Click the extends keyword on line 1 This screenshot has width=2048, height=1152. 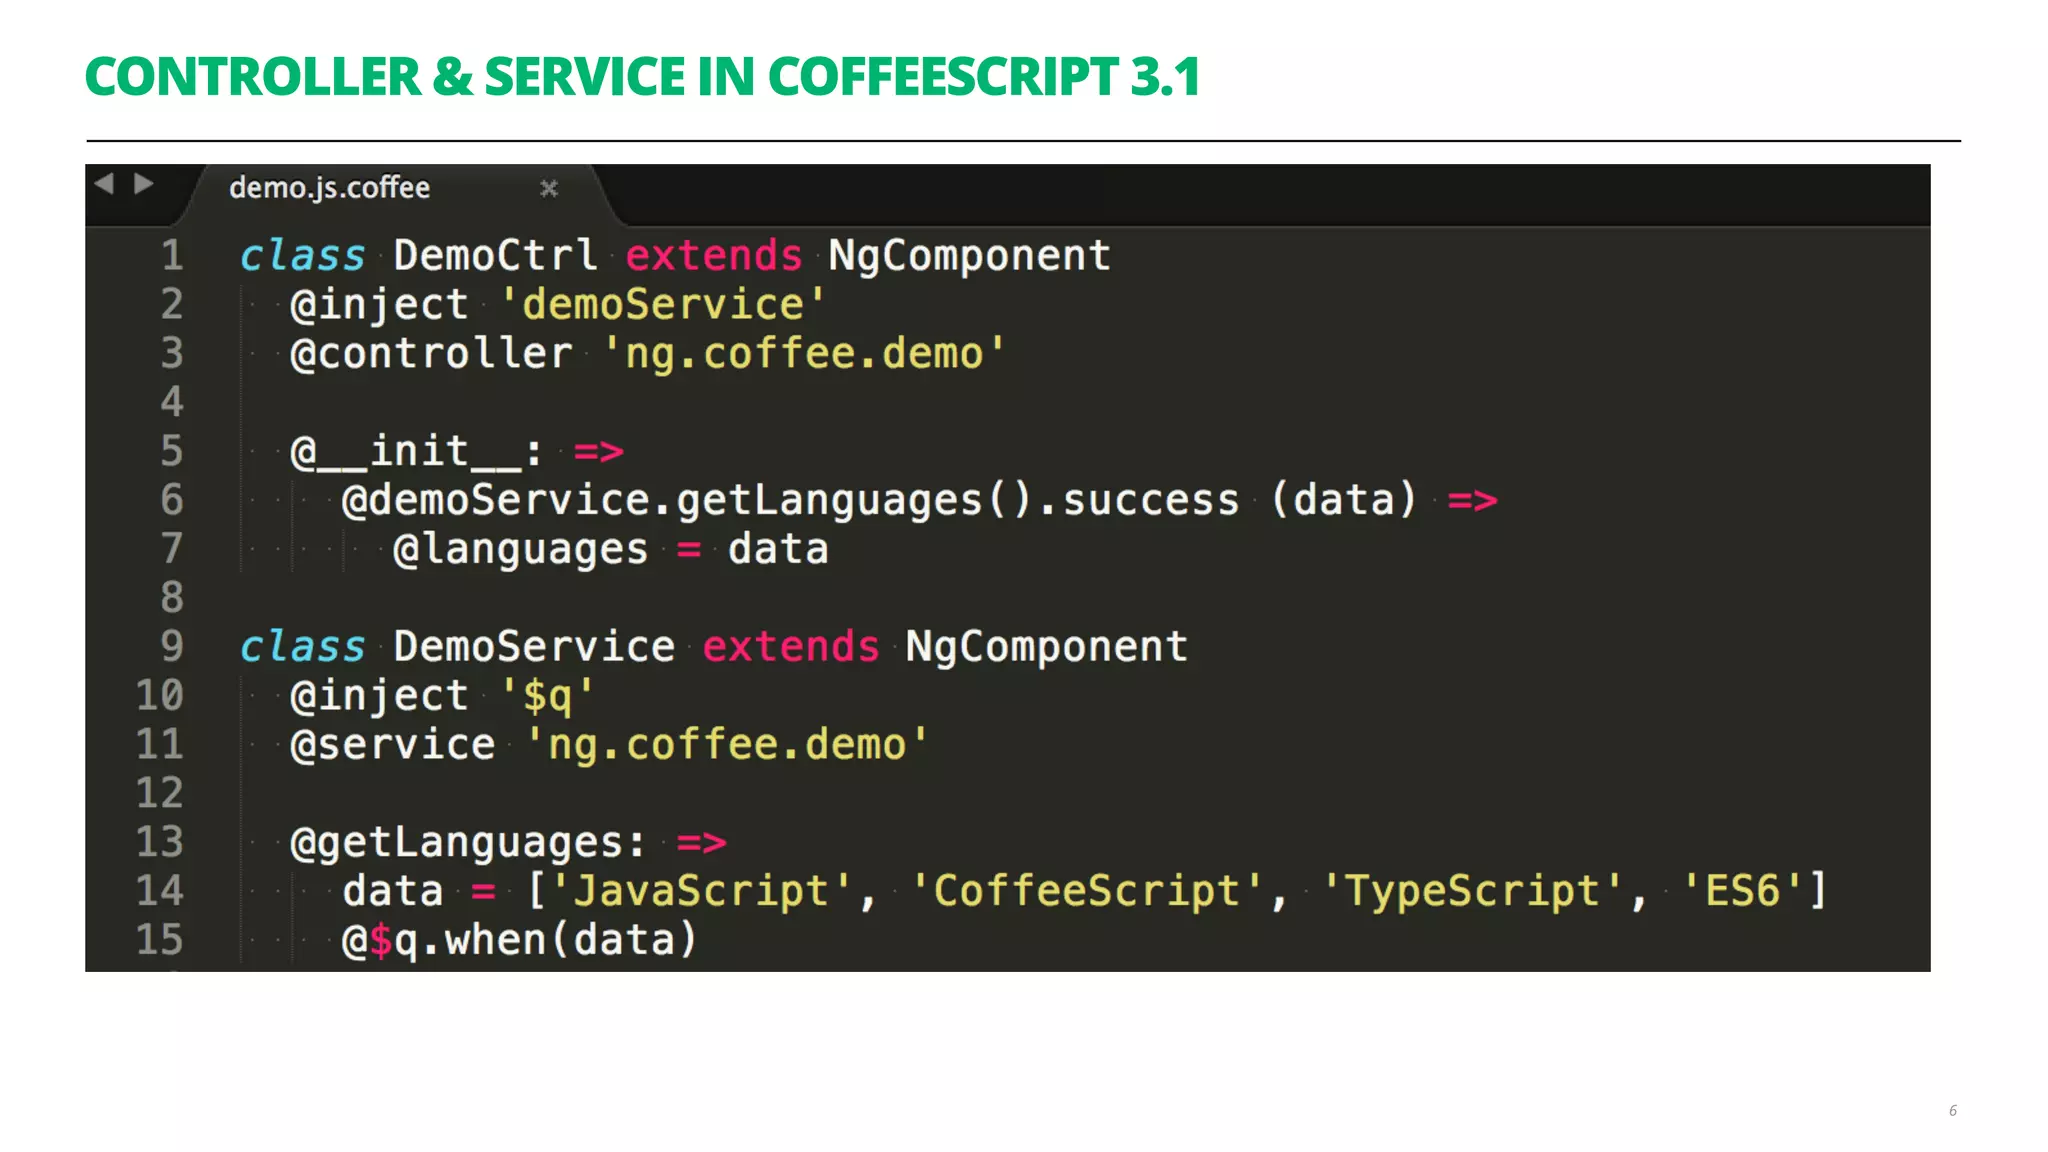click(x=714, y=255)
